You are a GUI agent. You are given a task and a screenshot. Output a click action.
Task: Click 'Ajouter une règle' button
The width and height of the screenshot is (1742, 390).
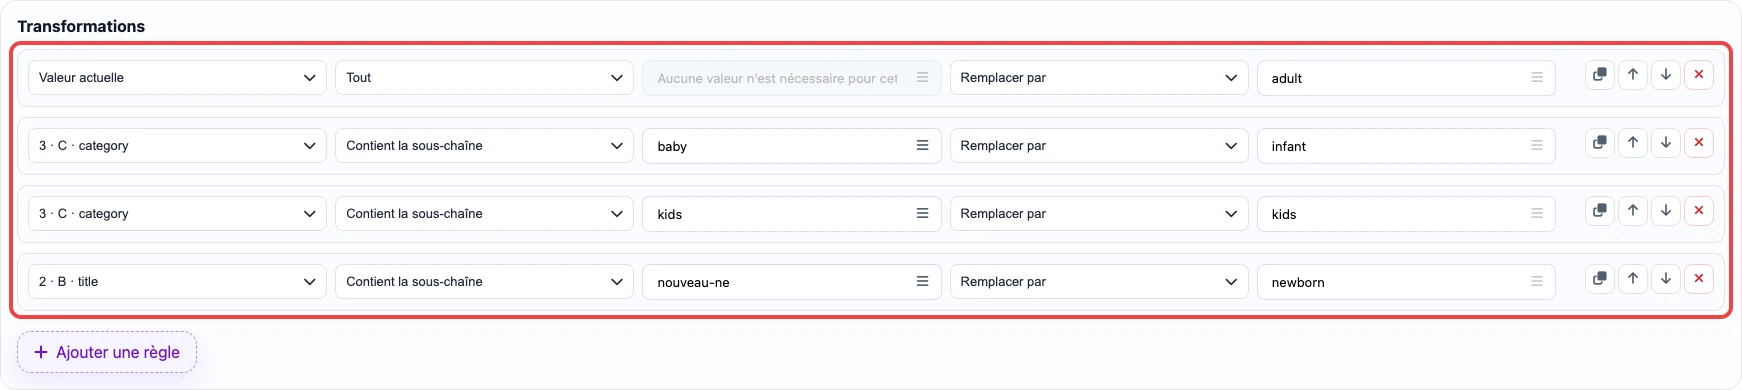(107, 352)
